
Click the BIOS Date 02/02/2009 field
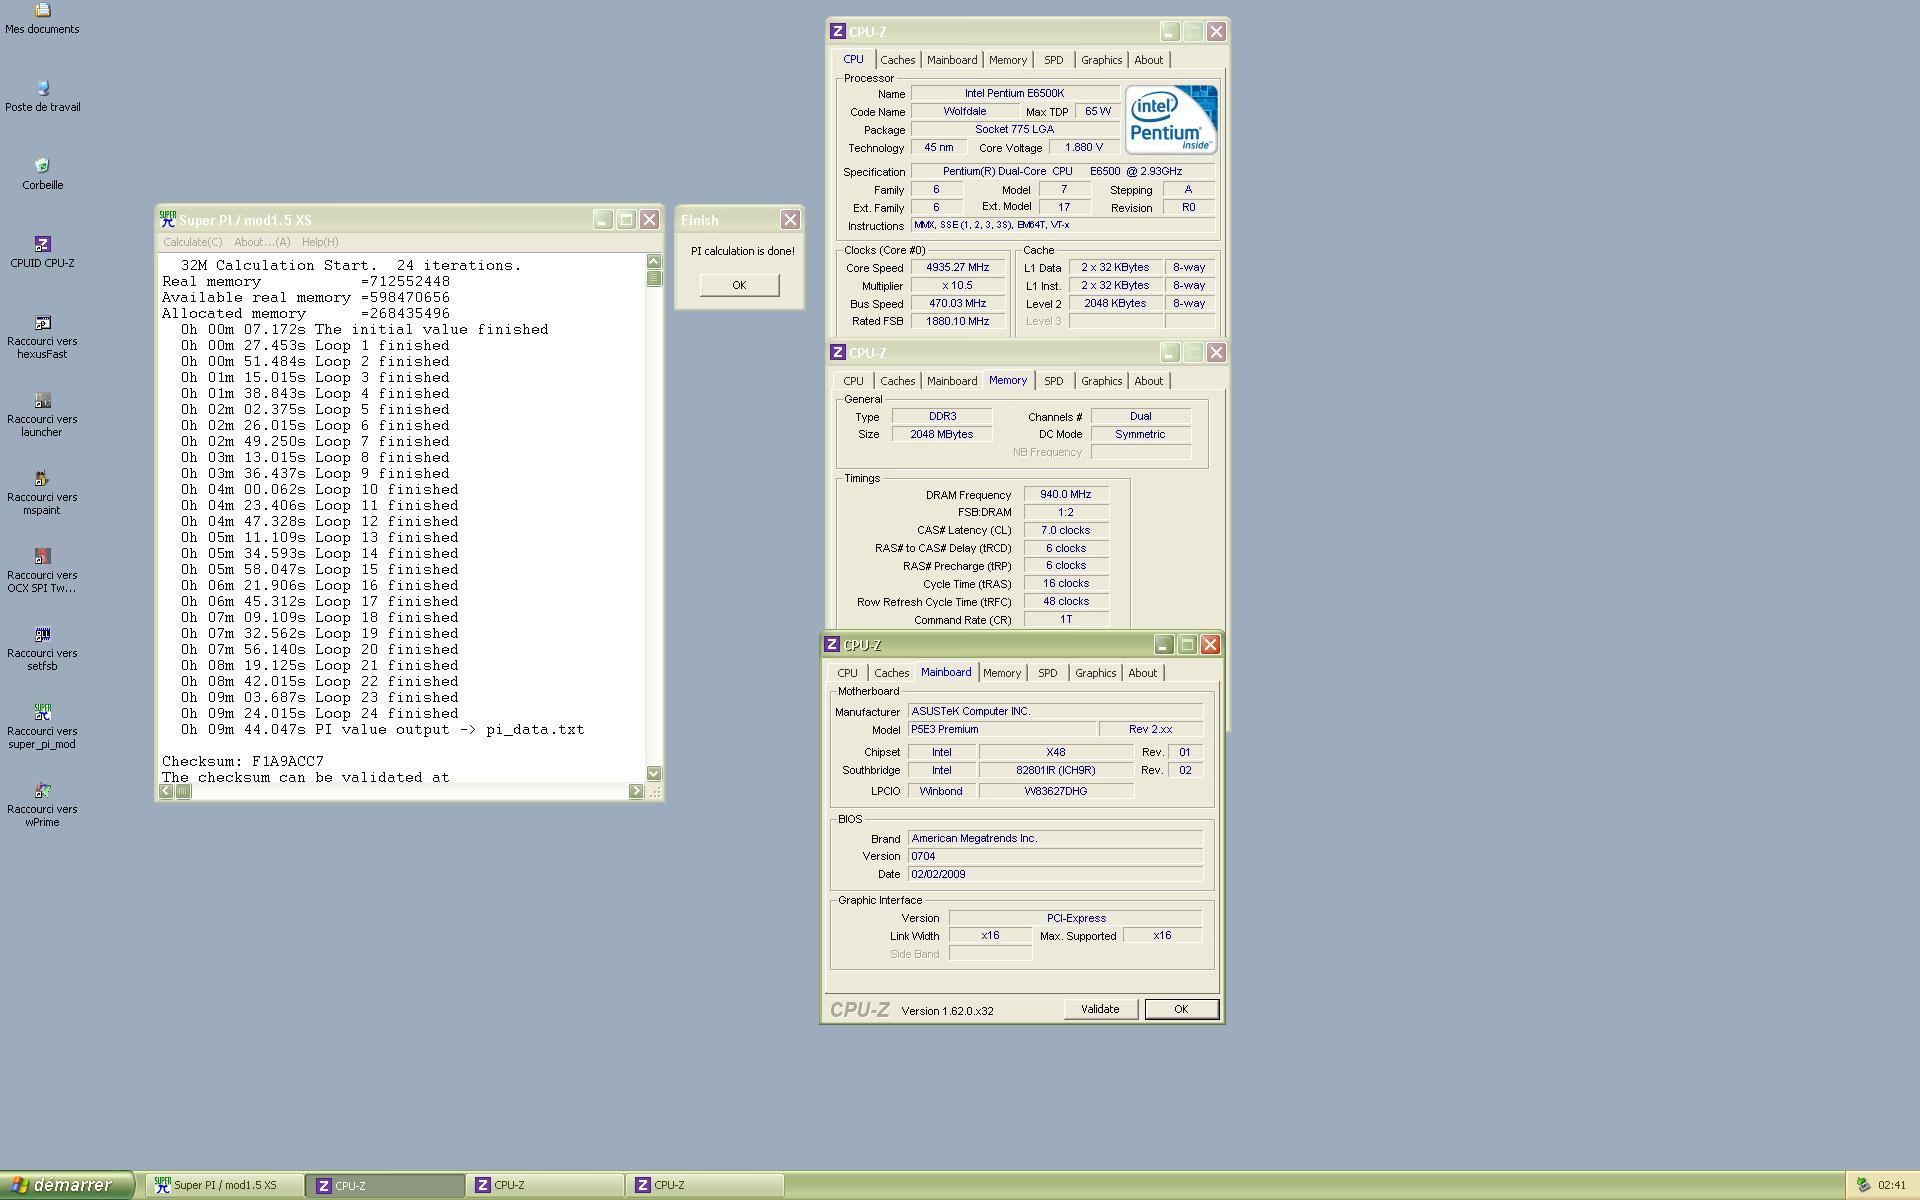1055,874
